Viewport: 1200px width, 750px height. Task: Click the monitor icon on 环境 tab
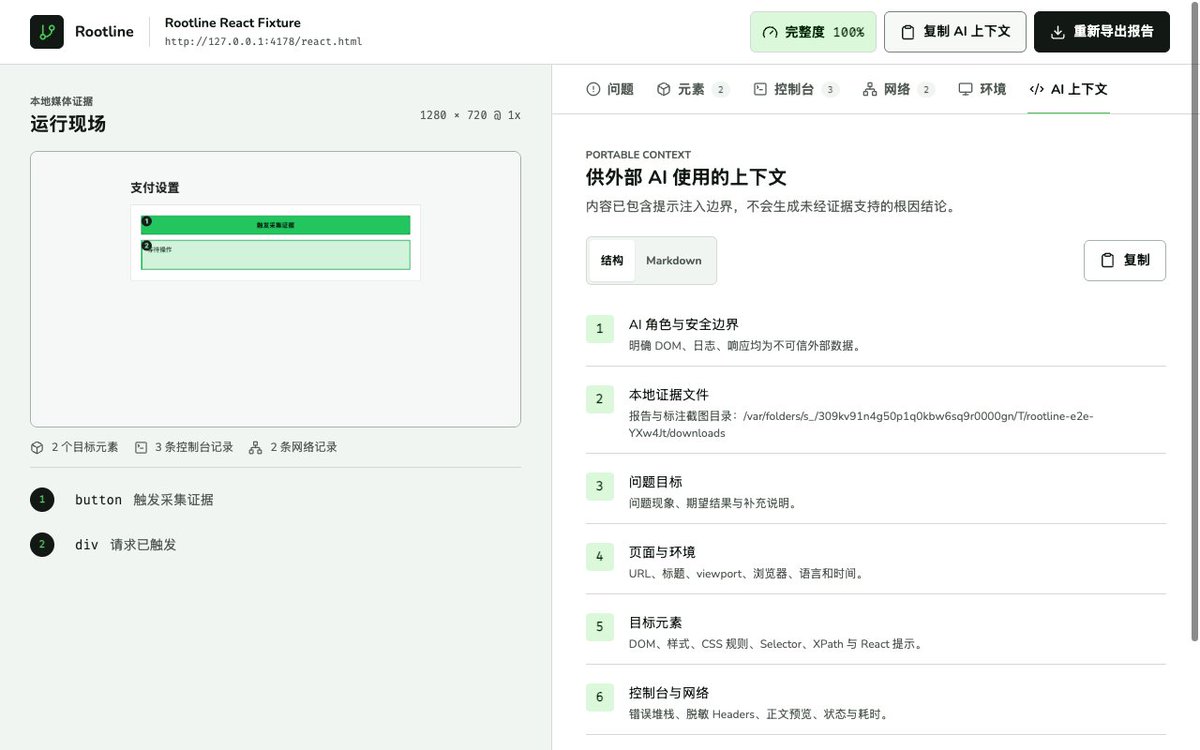965,89
